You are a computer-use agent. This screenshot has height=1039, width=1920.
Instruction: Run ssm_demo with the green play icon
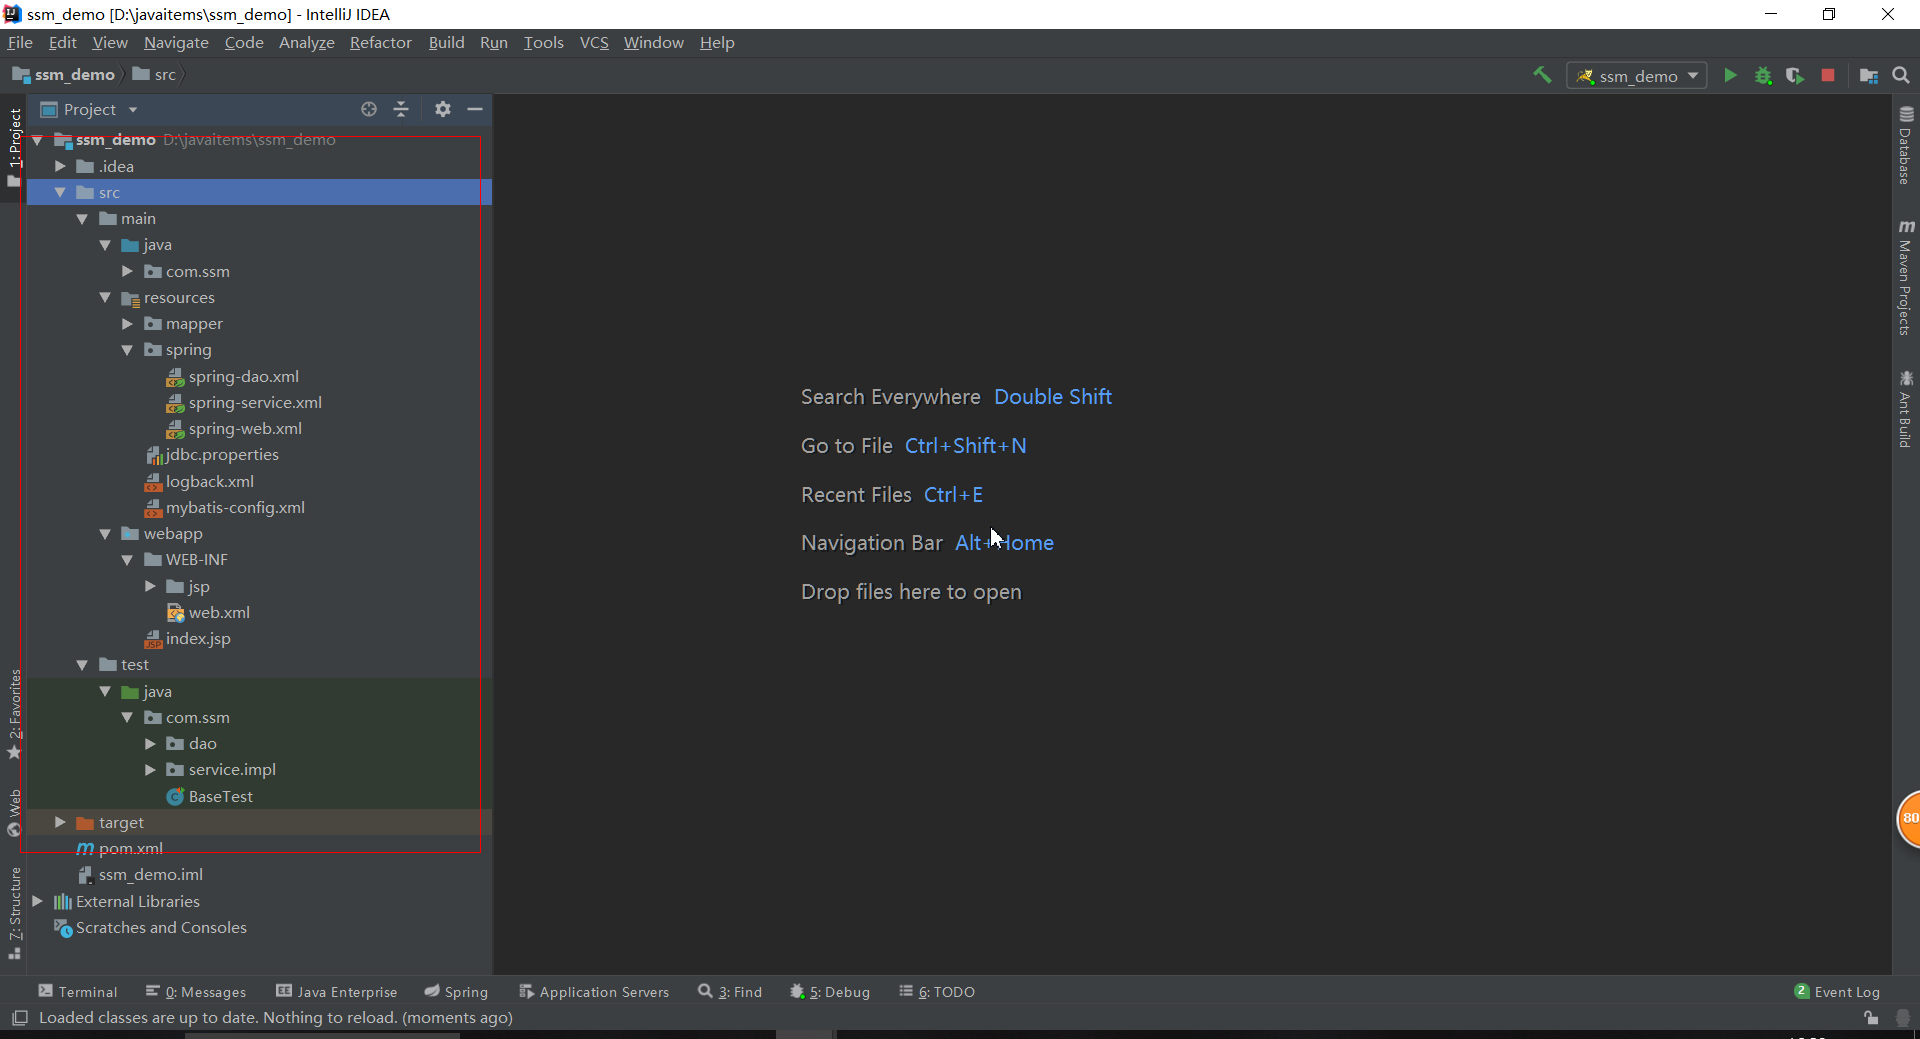click(x=1730, y=75)
